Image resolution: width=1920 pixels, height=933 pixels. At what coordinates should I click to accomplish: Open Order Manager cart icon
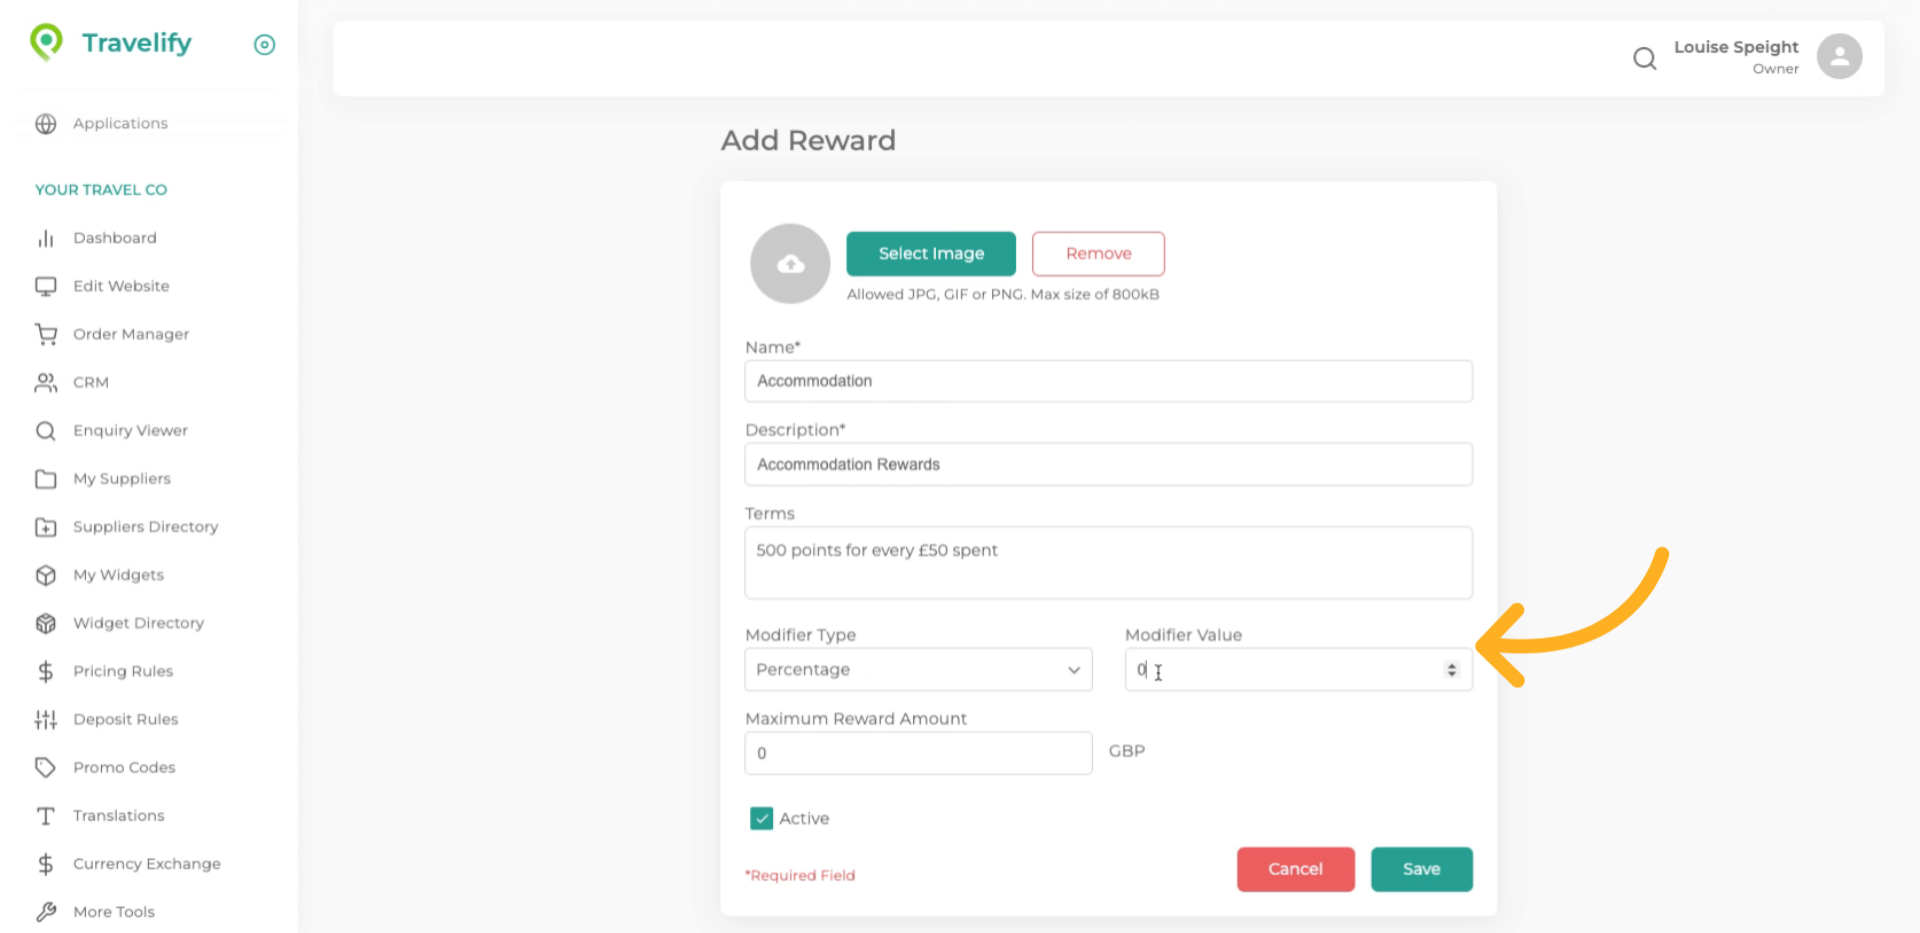[x=46, y=334]
